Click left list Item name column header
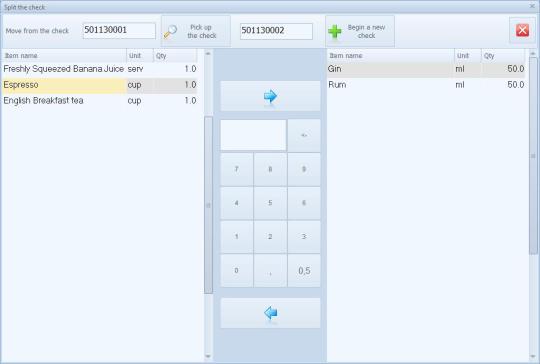Screen dimensions: 540x364 (64, 55)
